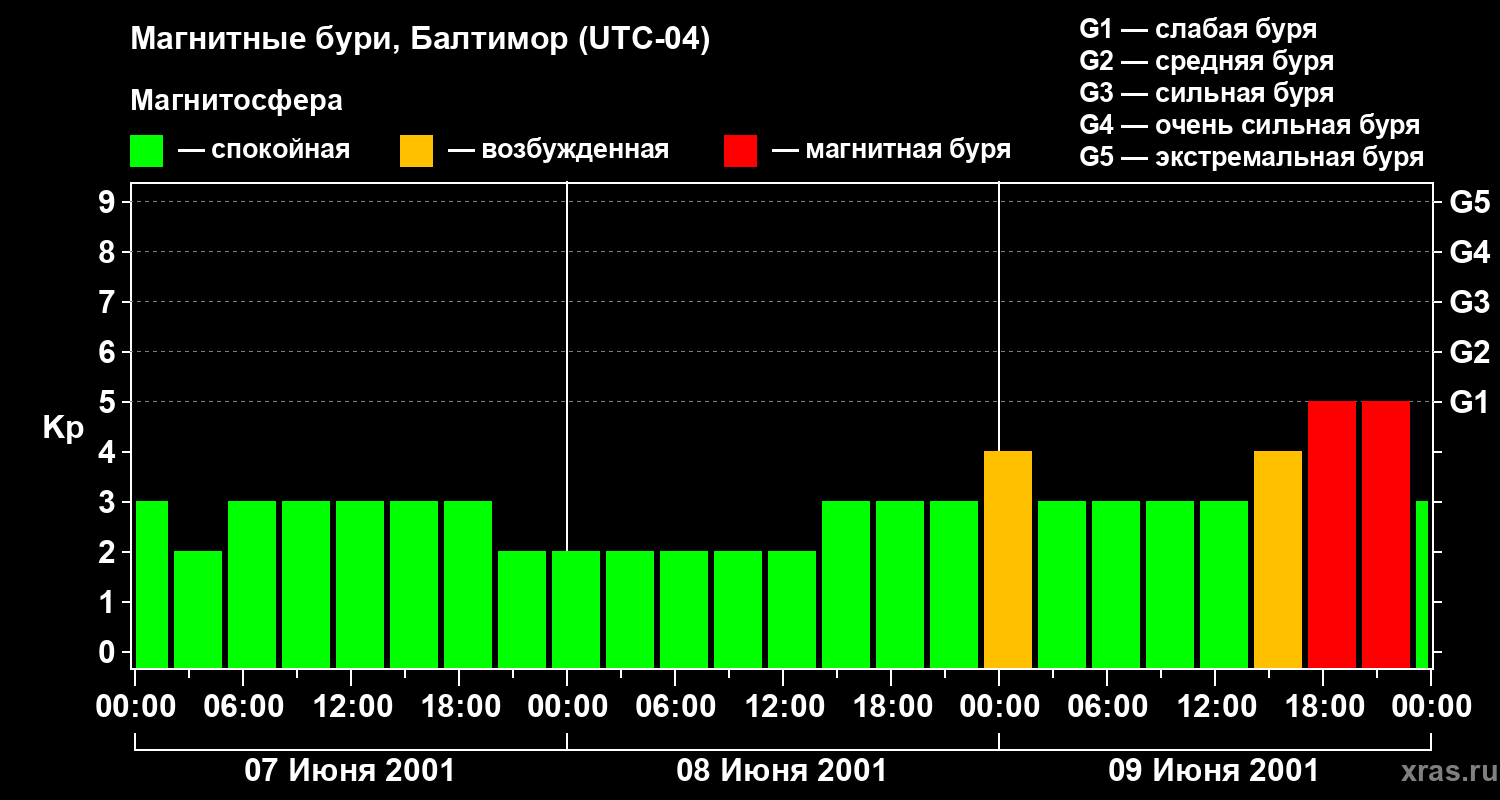The height and width of the screenshot is (800, 1500).
Task: Click the G1 label on the right axis
Action: (1469, 403)
